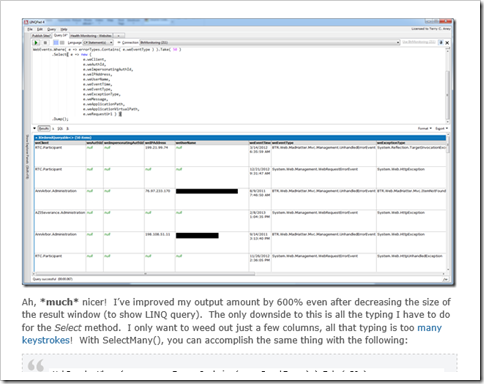Click the Results button in output pane
This screenshot has height=384, width=484.
pyautogui.click(x=44, y=128)
